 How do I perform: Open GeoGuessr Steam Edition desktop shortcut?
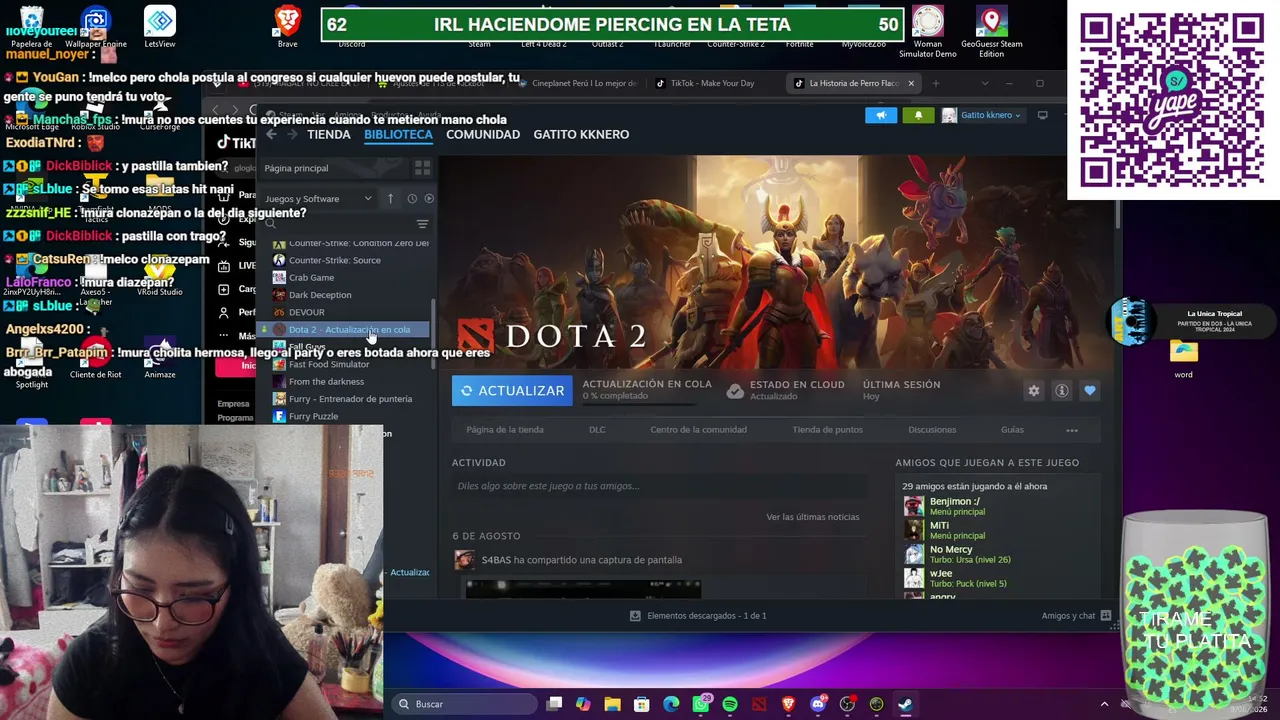coord(991,32)
